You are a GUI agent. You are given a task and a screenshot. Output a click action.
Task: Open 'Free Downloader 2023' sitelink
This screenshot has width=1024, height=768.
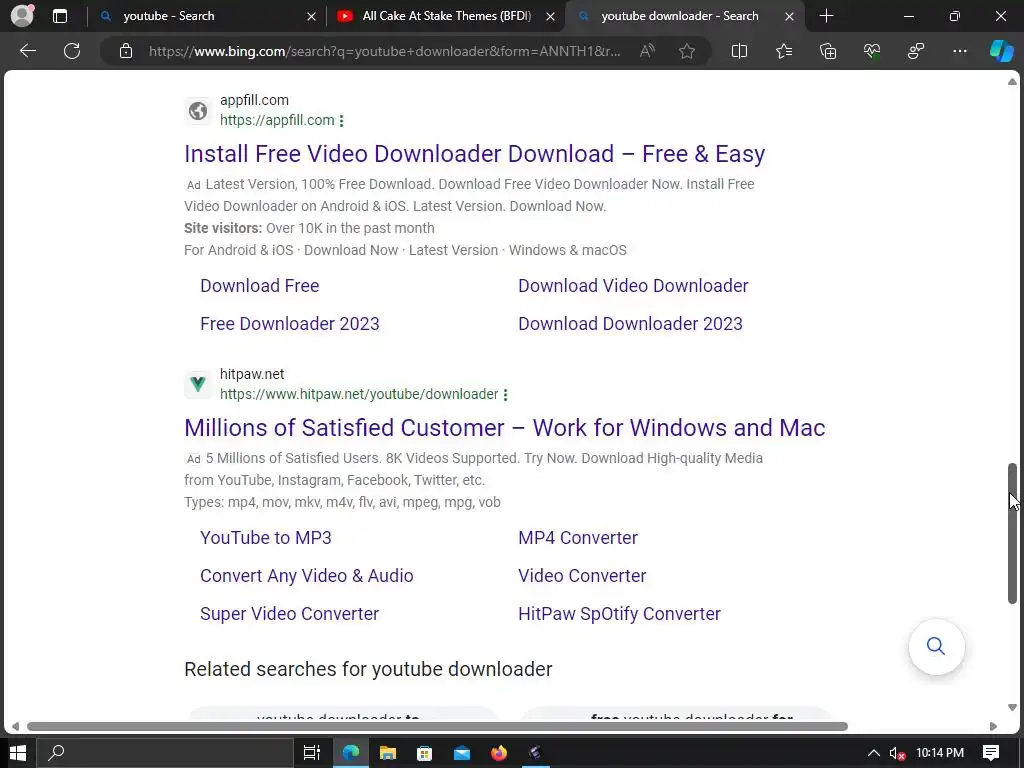pos(289,323)
